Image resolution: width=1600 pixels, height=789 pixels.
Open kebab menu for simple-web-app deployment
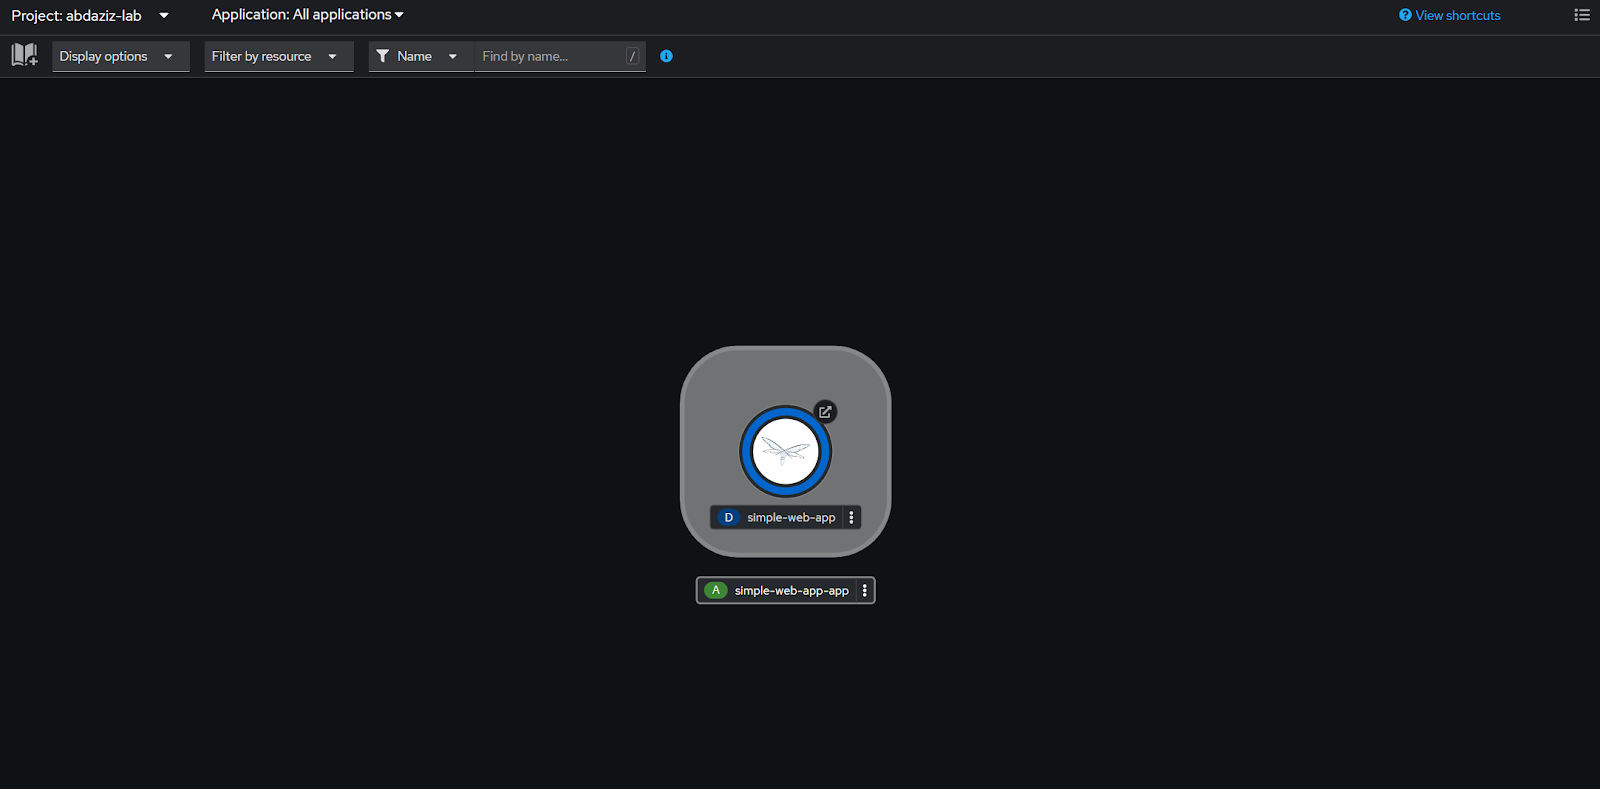(852, 517)
